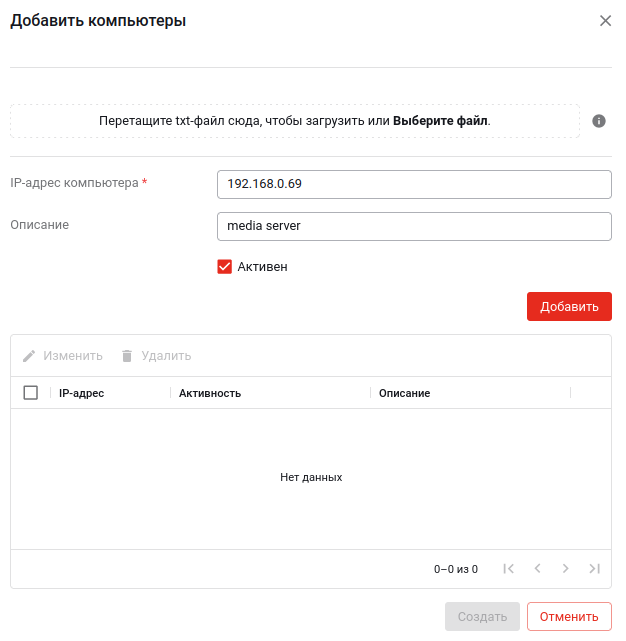Image resolution: width=626 pixels, height=641 pixels.
Task: Go to next table page
Action: [x=565, y=569]
